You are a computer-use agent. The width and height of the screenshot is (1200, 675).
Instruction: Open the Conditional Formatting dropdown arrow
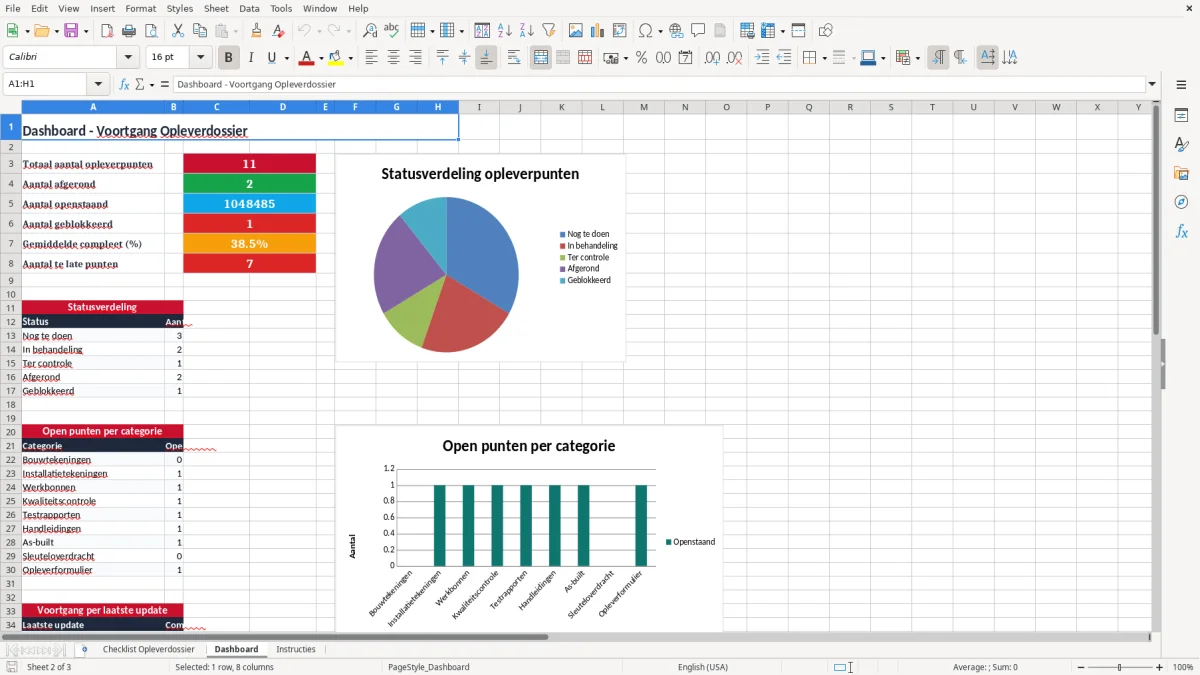(917, 58)
